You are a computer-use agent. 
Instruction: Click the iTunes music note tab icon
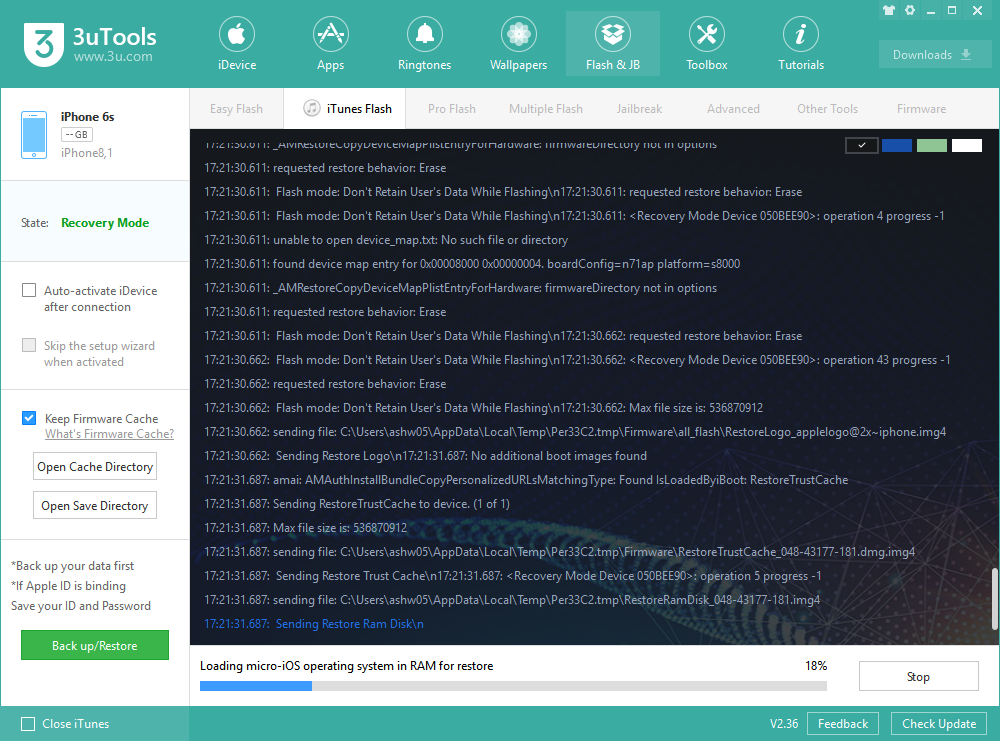pos(311,108)
